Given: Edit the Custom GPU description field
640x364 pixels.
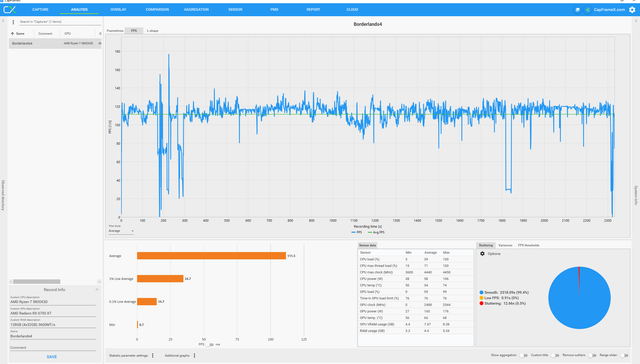Looking at the screenshot, I should pyautogui.click(x=53, y=313).
